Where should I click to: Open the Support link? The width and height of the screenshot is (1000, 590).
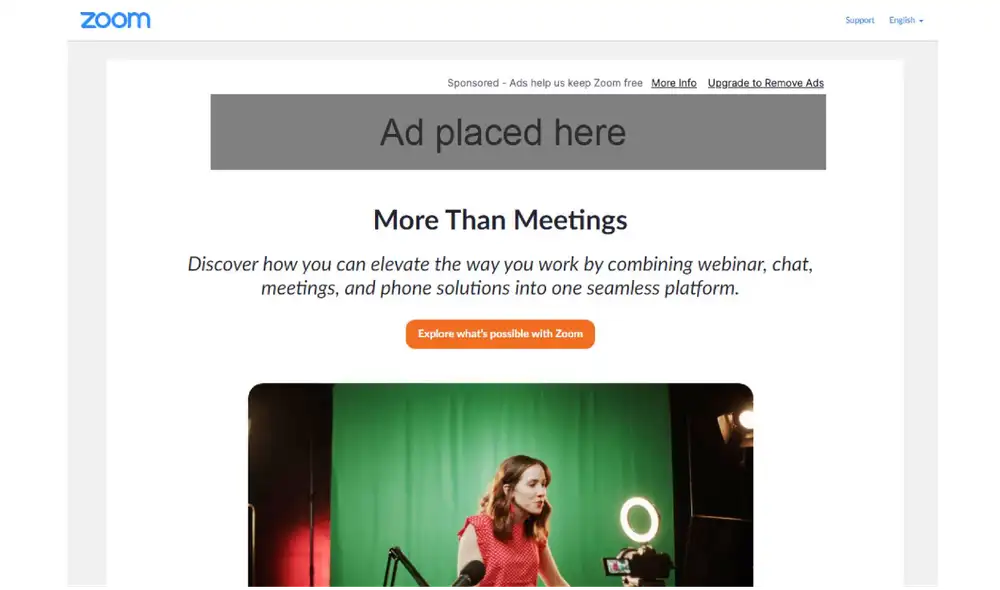click(859, 20)
